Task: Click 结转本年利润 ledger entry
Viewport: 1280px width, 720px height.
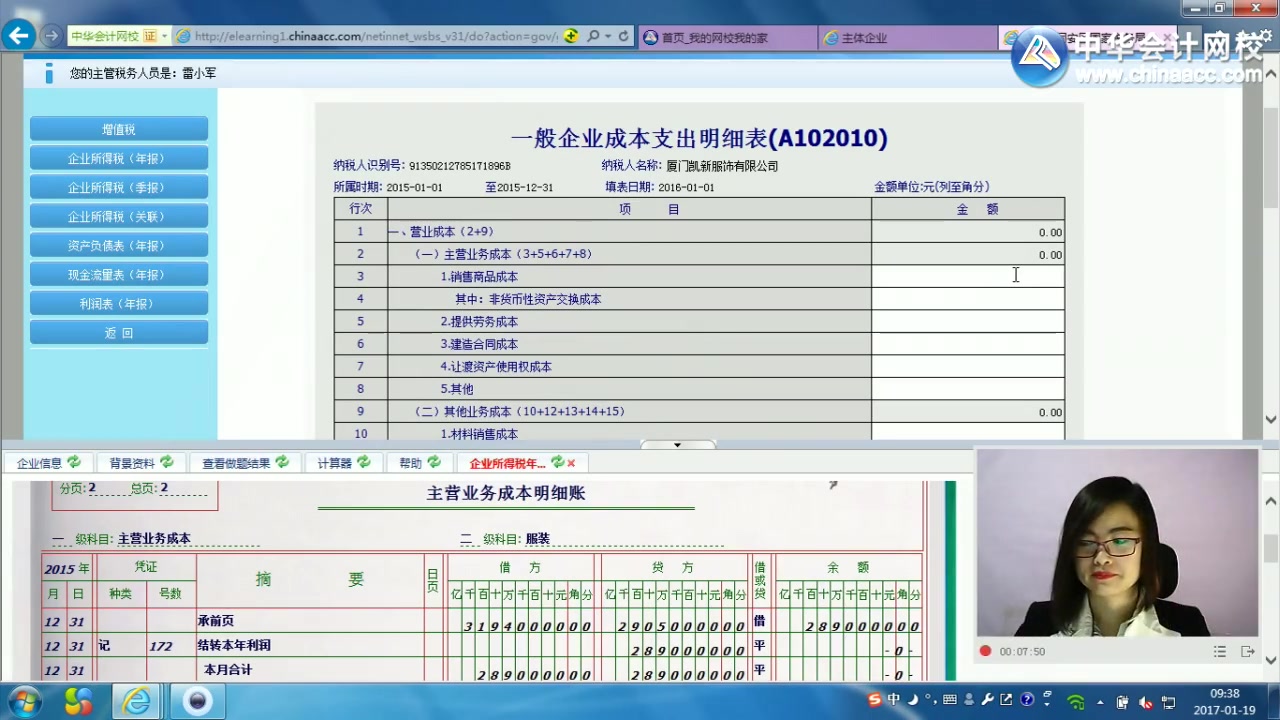Action: (234, 645)
